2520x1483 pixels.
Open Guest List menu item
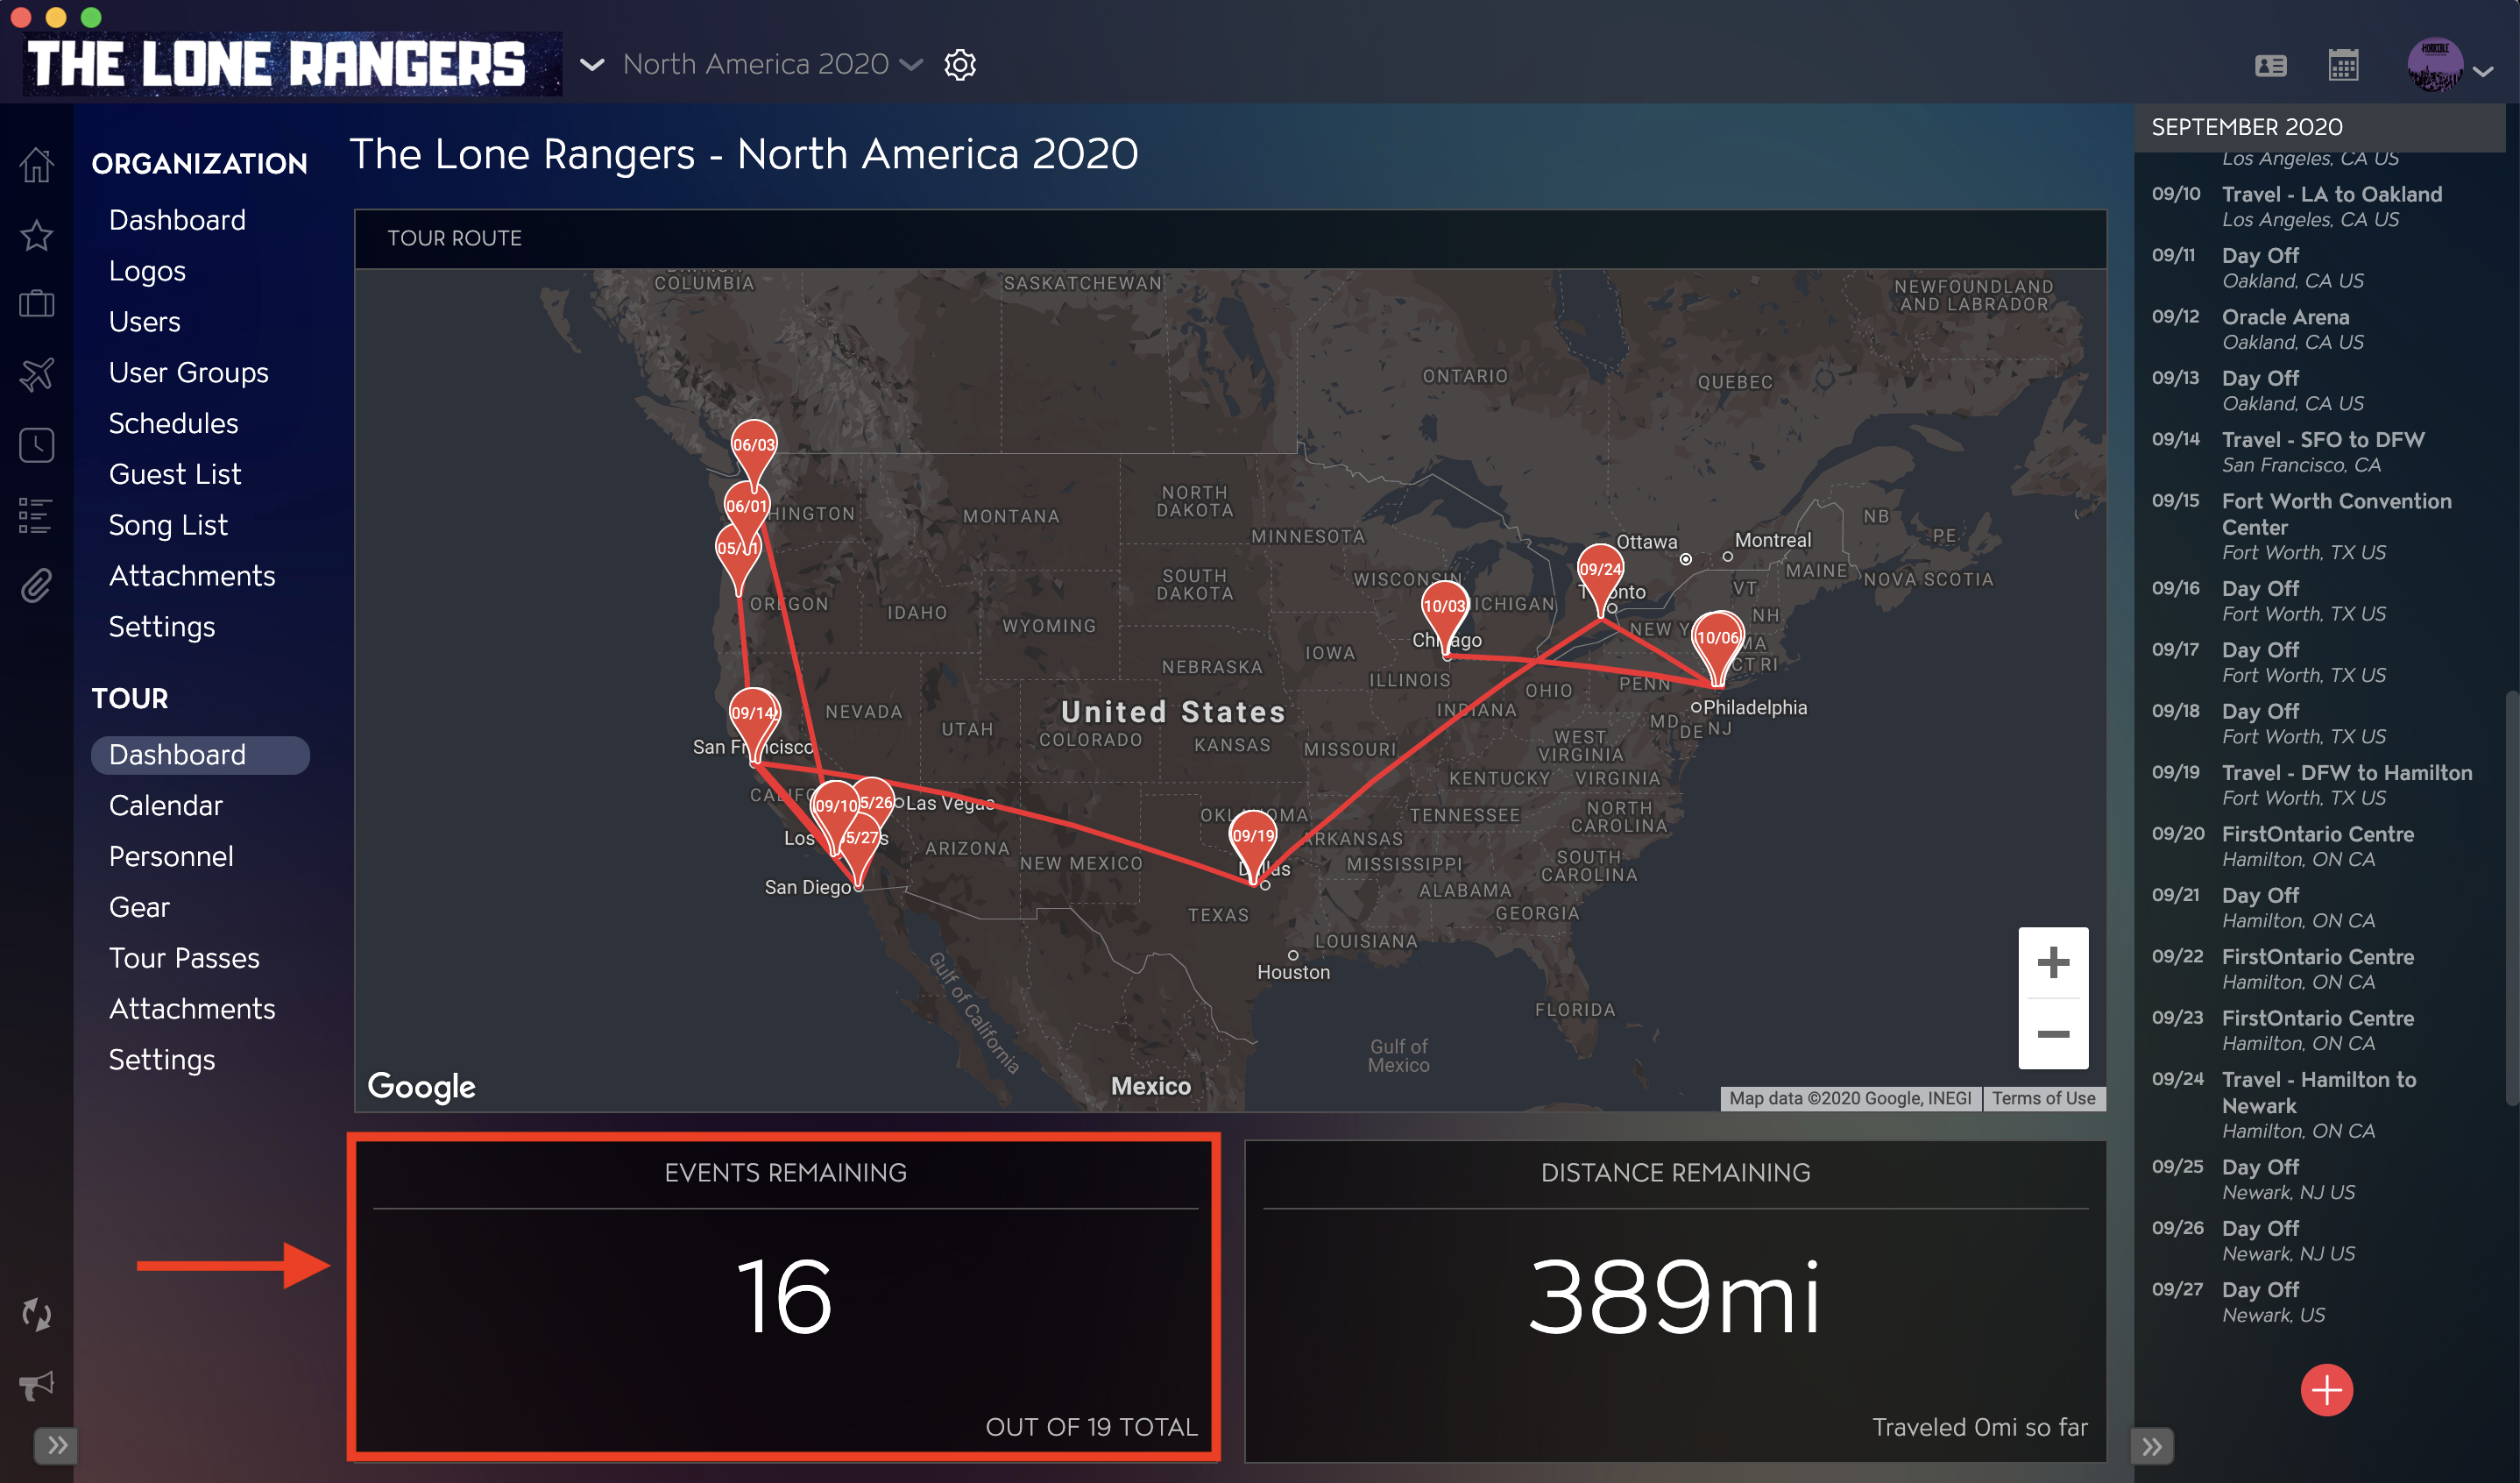click(175, 474)
